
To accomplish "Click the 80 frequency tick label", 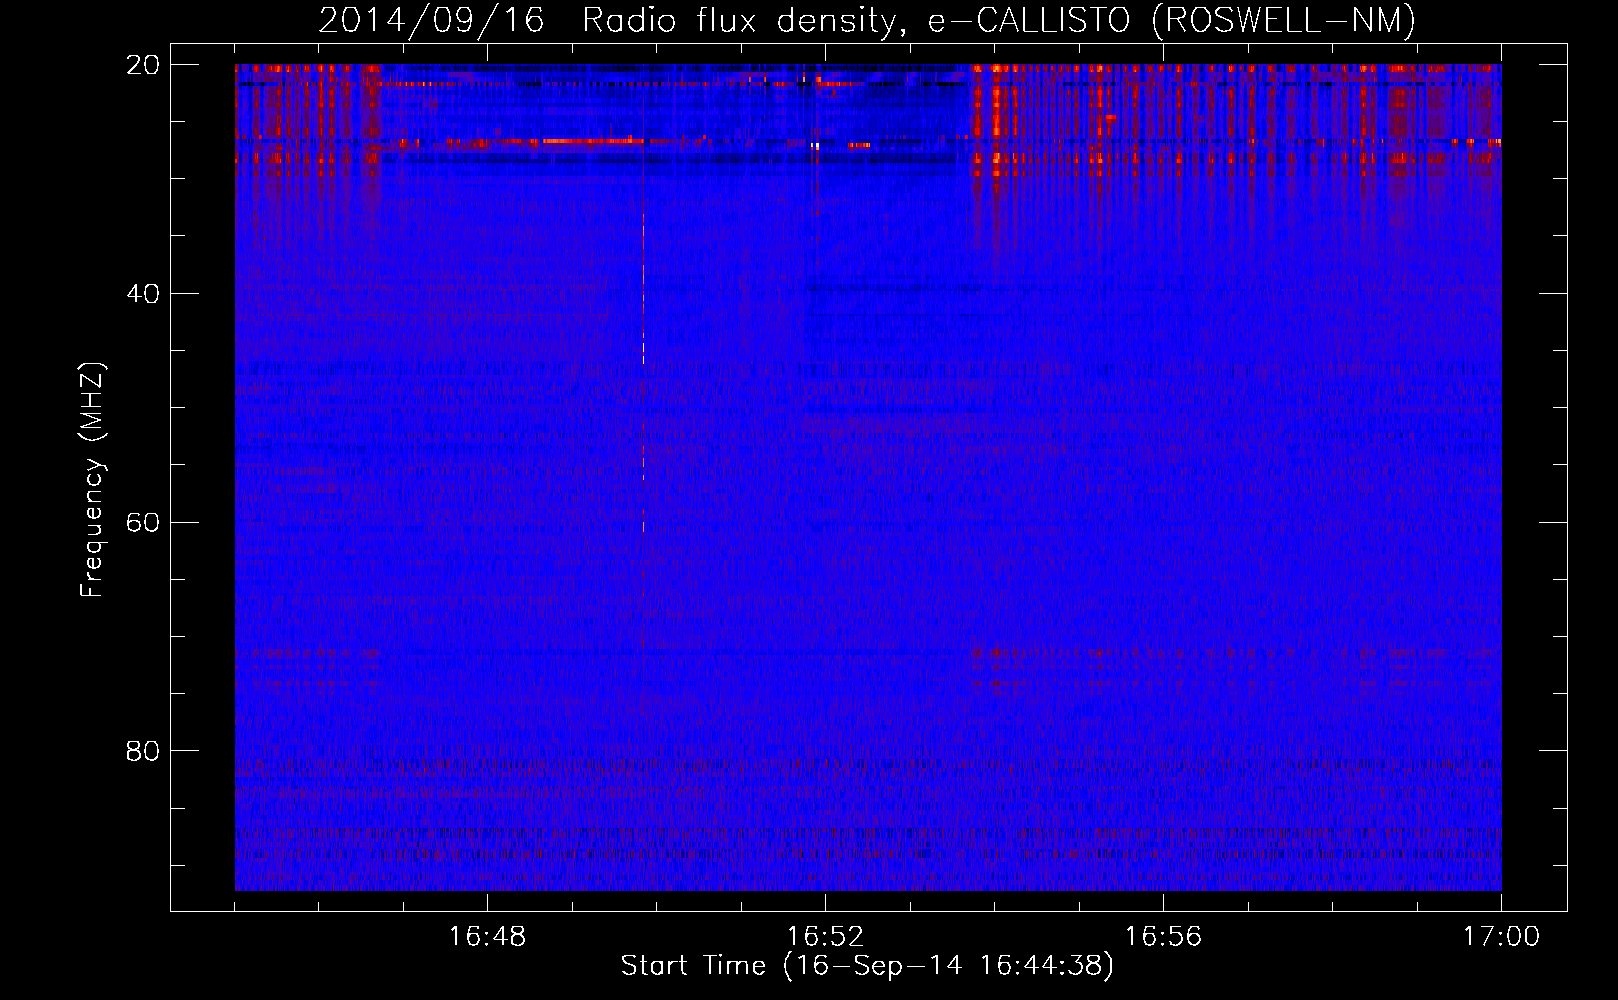I will click(143, 751).
